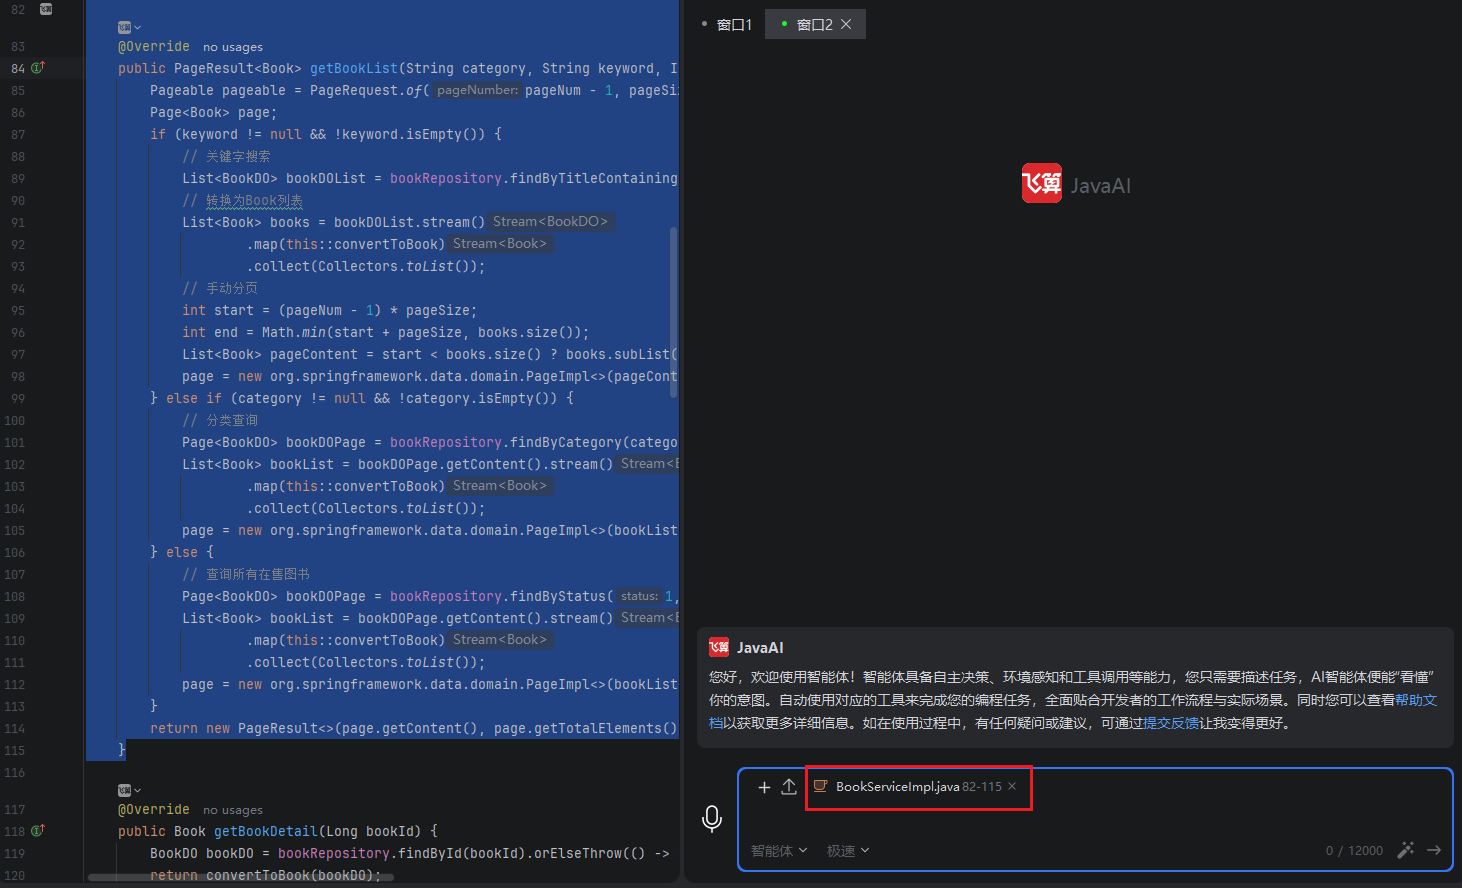Click the 'Page<Book> page;' declaration on line 86
This screenshot has width=1462, height=888.
point(213,112)
